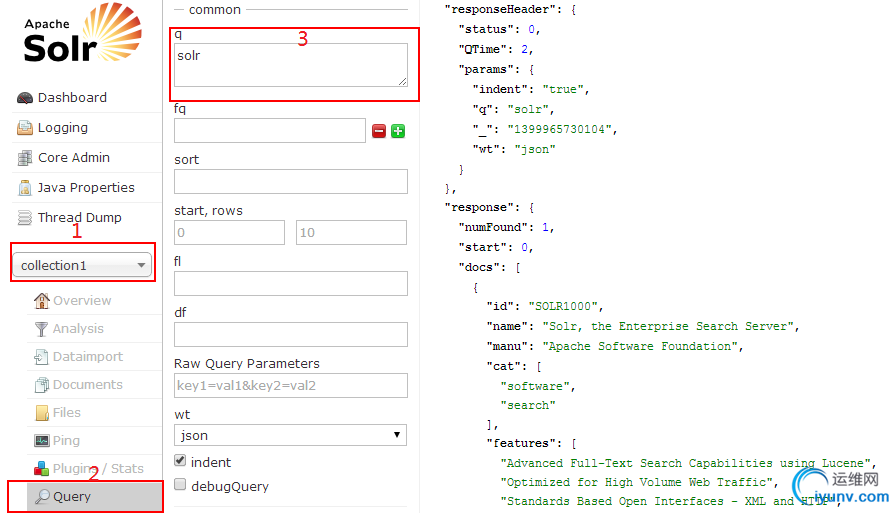Image resolution: width=895 pixels, height=513 pixels.
Task: Click the Documents icon
Action: [42, 385]
